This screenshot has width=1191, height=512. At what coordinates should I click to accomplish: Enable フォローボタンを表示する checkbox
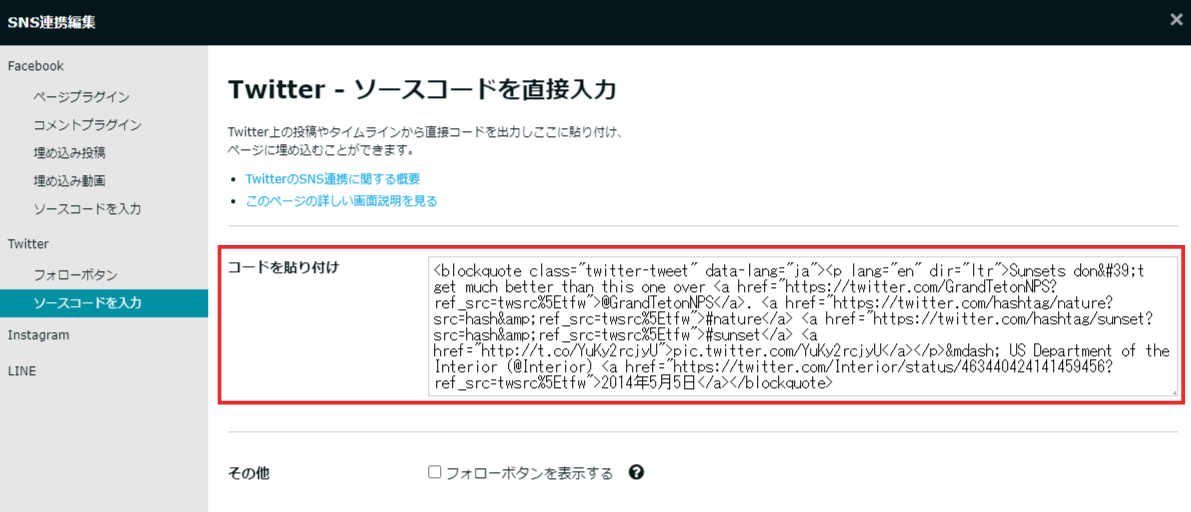coord(435,472)
